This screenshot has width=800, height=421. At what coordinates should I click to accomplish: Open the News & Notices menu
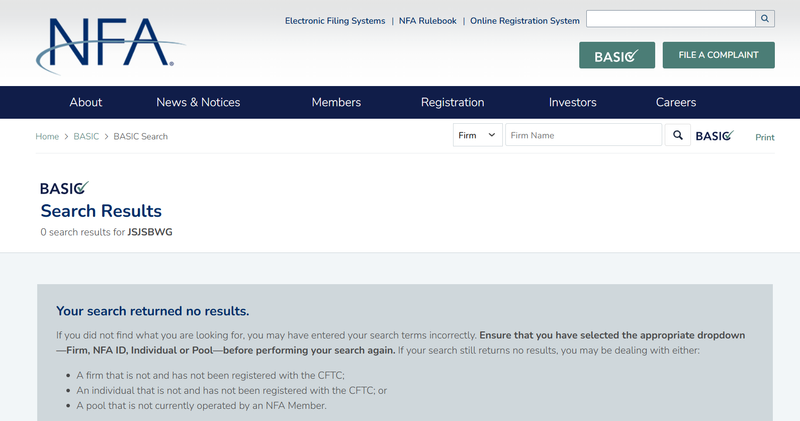point(198,102)
